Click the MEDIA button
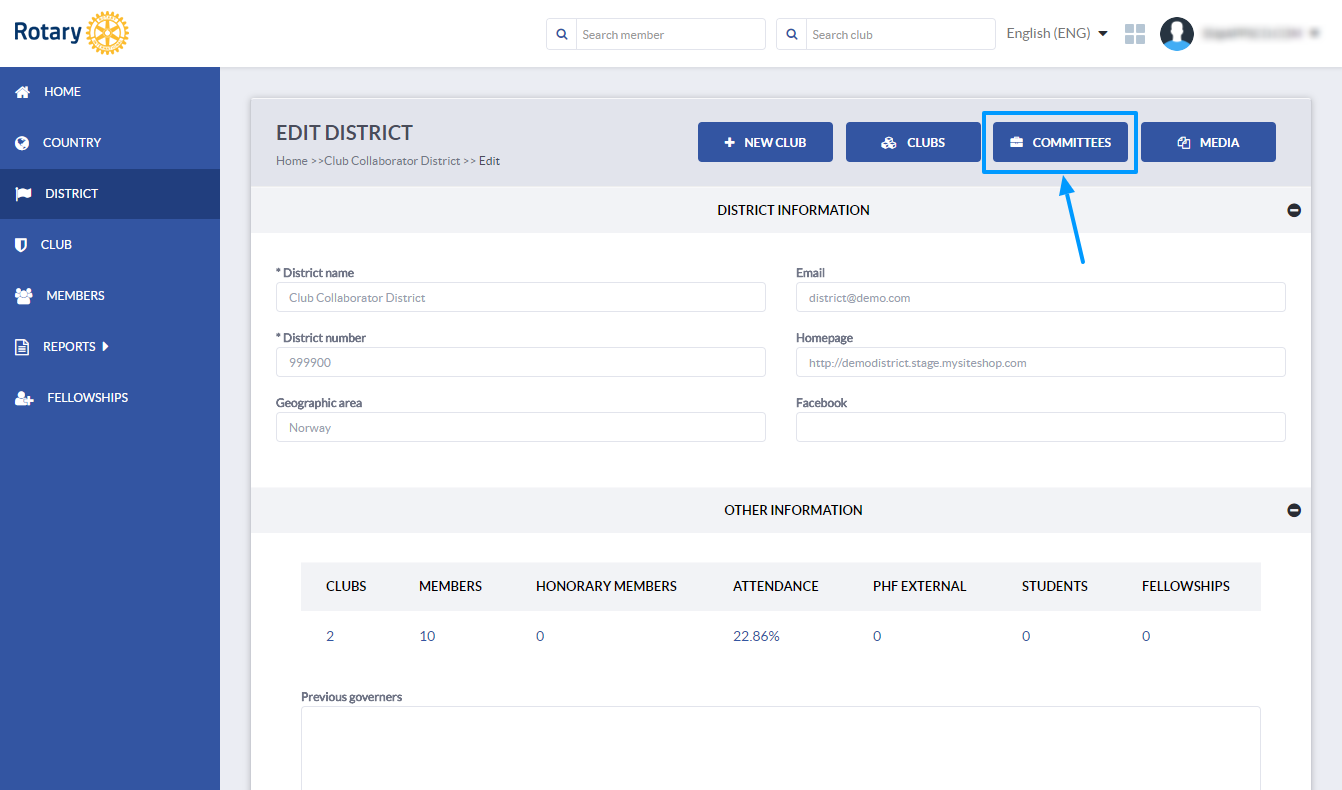This screenshot has width=1342, height=790. (1208, 142)
